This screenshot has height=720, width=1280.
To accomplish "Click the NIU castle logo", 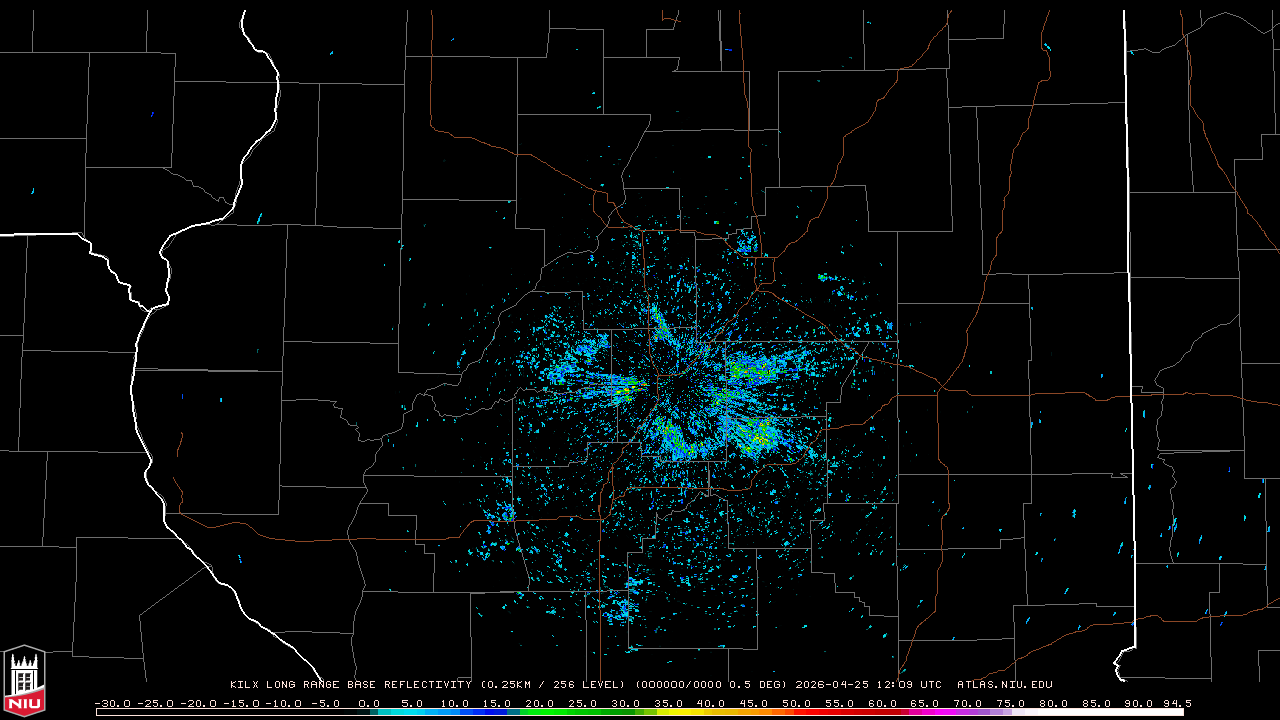I will click(24, 680).
